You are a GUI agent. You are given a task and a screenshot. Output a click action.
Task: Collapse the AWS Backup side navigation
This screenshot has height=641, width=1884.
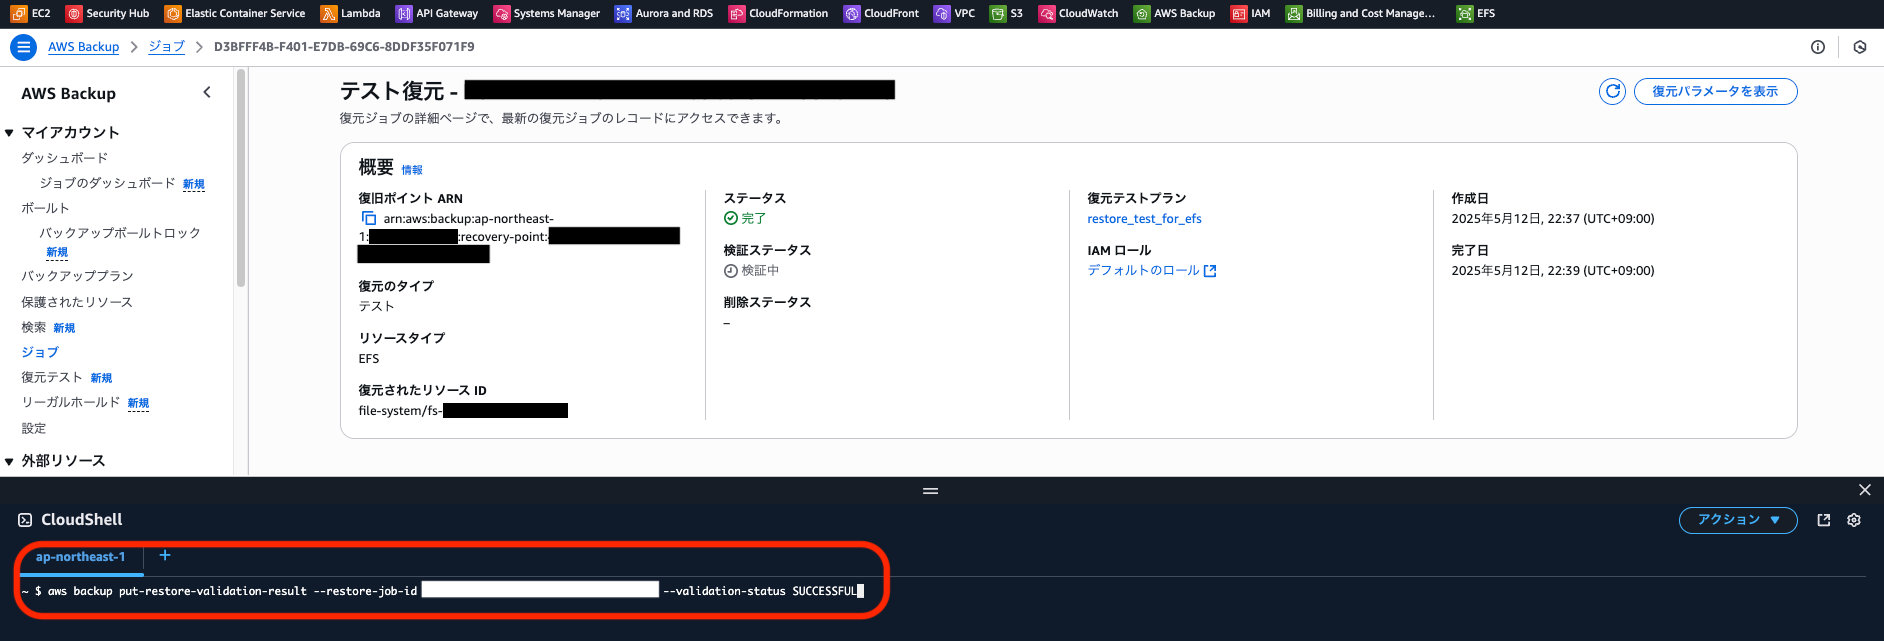point(207,92)
